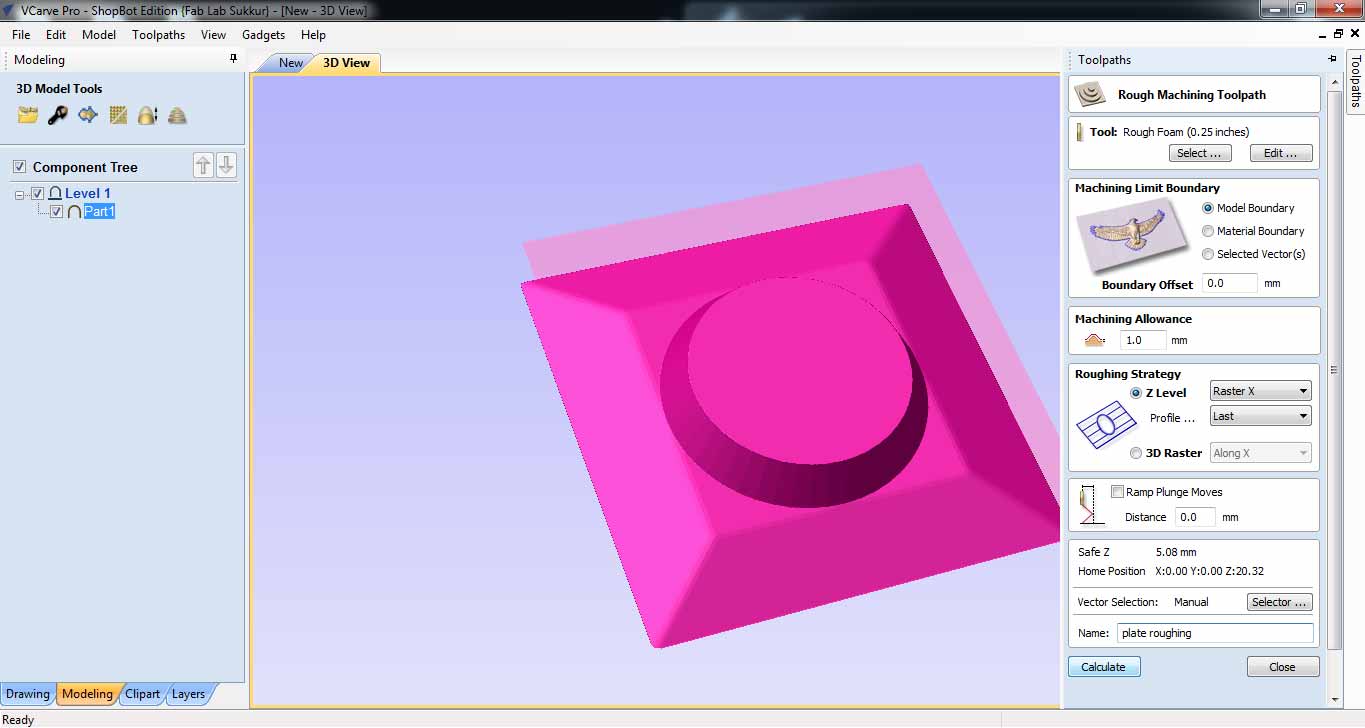Open the View menu
Viewport: 1365px width, 728px height.
[x=213, y=34]
